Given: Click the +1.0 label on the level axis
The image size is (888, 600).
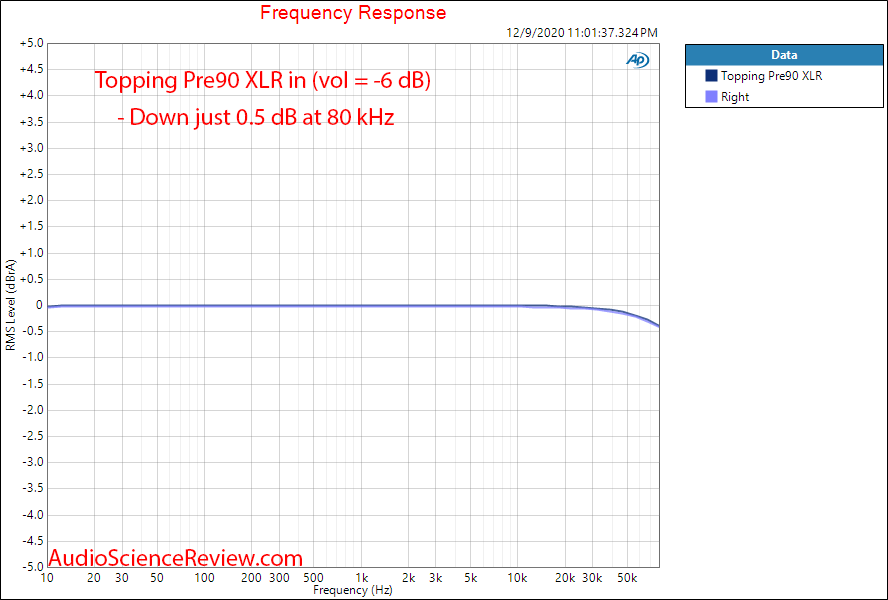Looking at the screenshot, I should pos(32,253).
